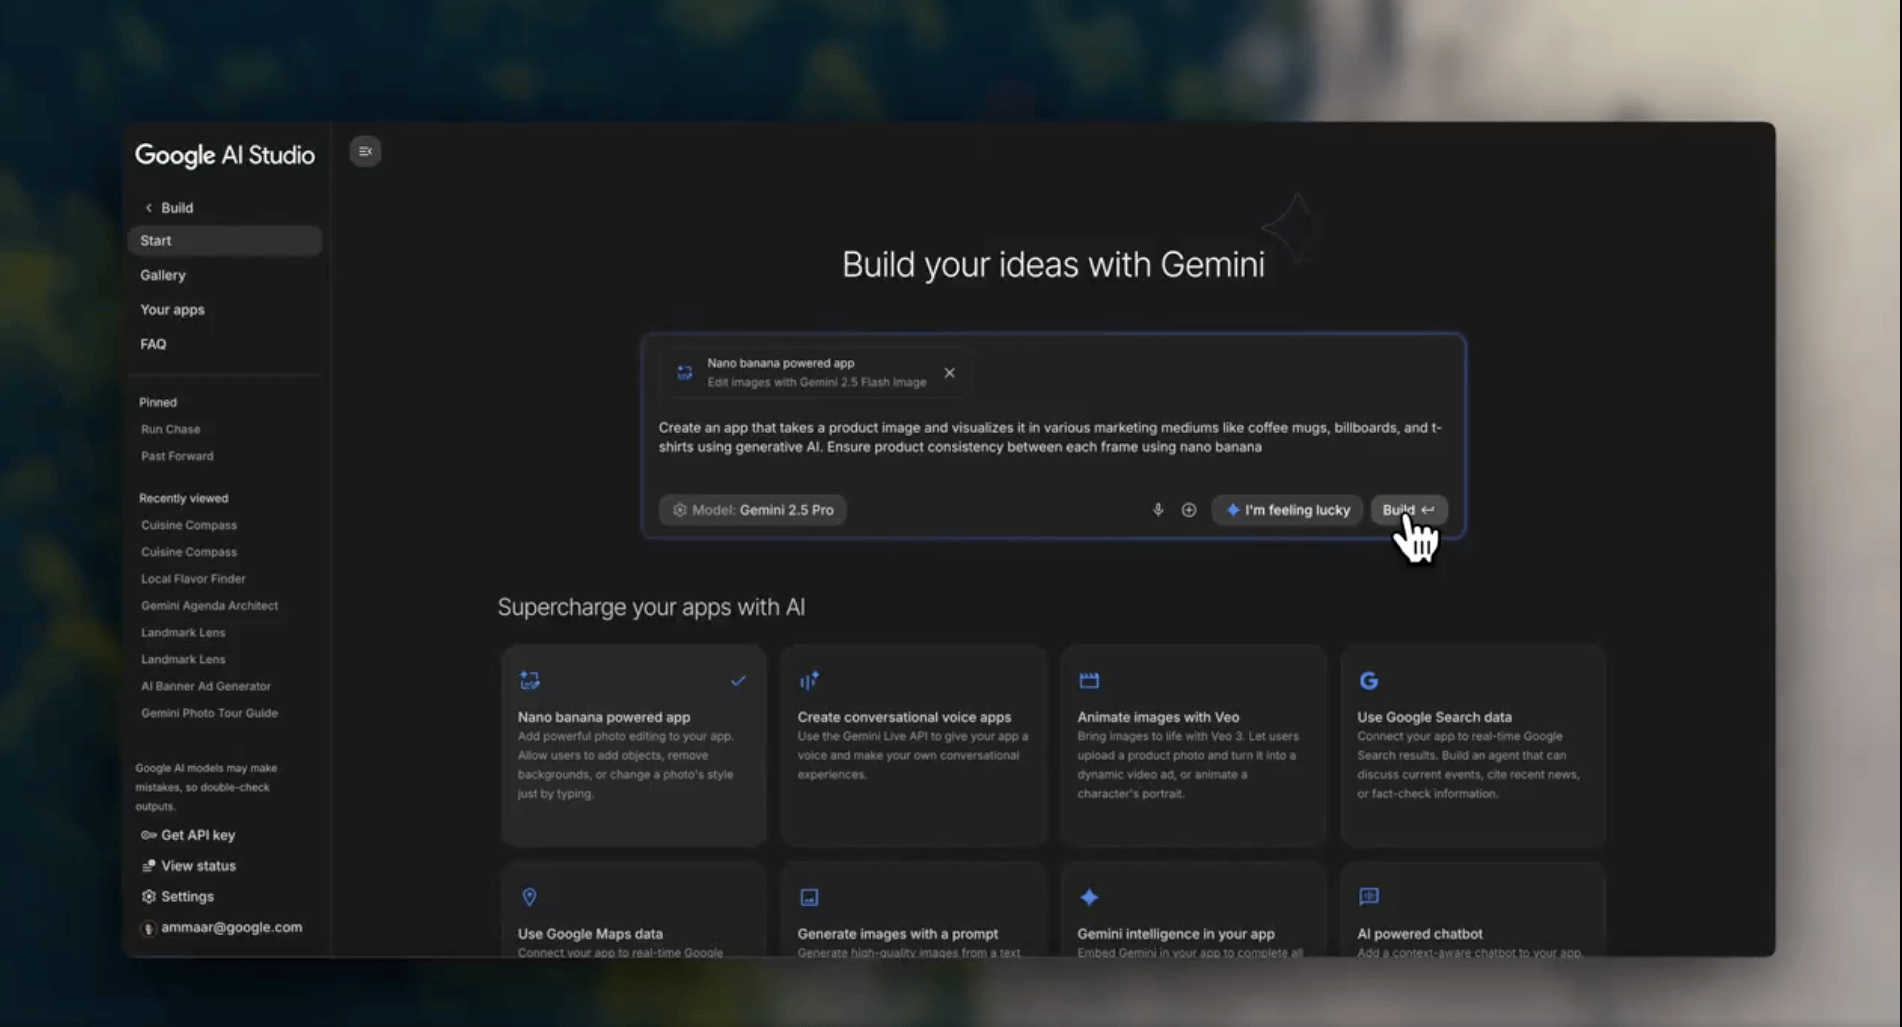Open the Model: Gemini 2.5 Pro selector
The image size is (1902, 1027).
[x=752, y=510]
